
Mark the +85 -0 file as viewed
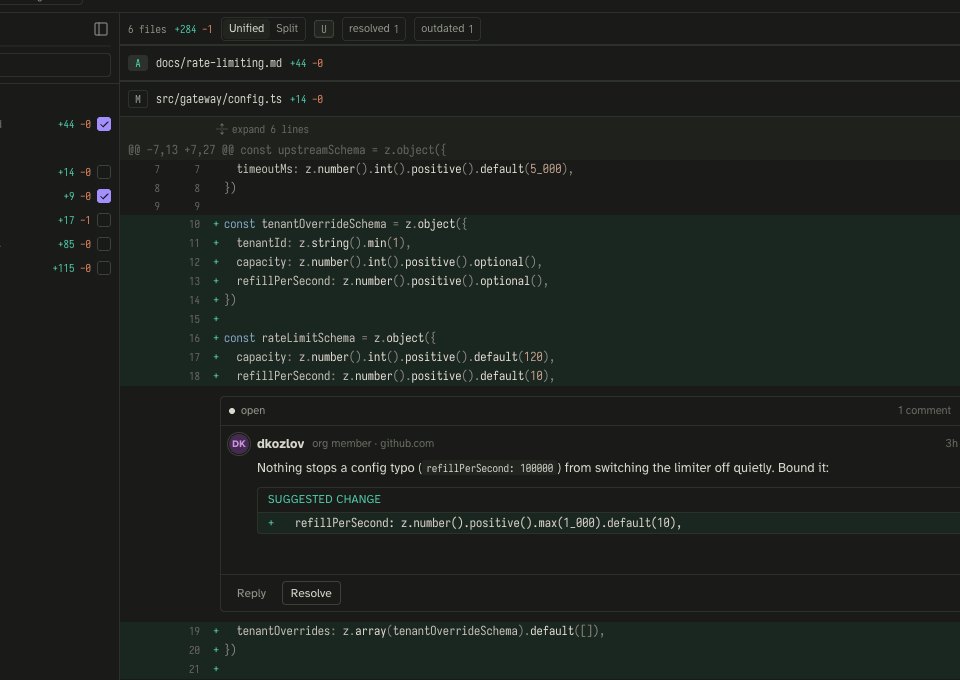pos(104,244)
